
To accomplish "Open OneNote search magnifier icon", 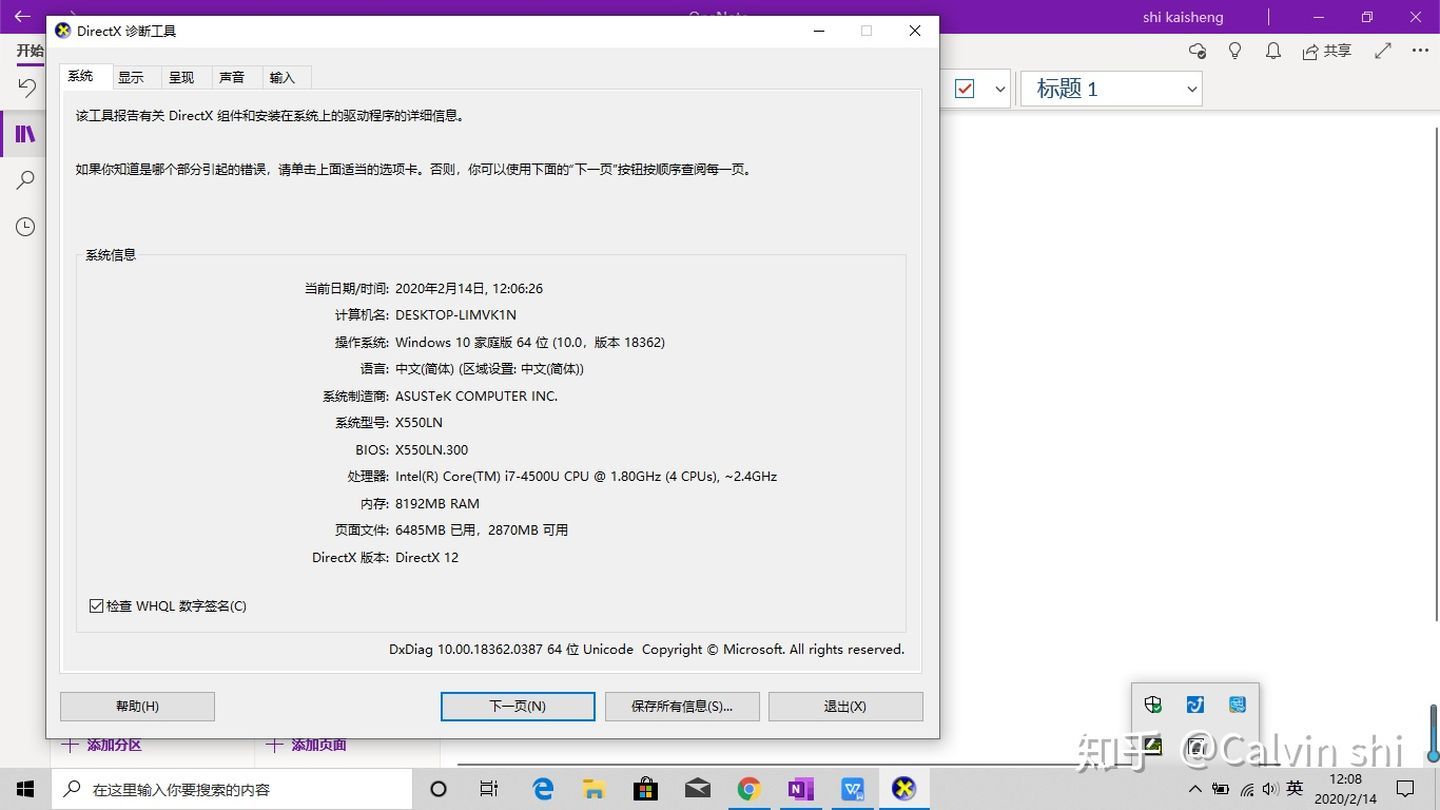I will [25, 180].
